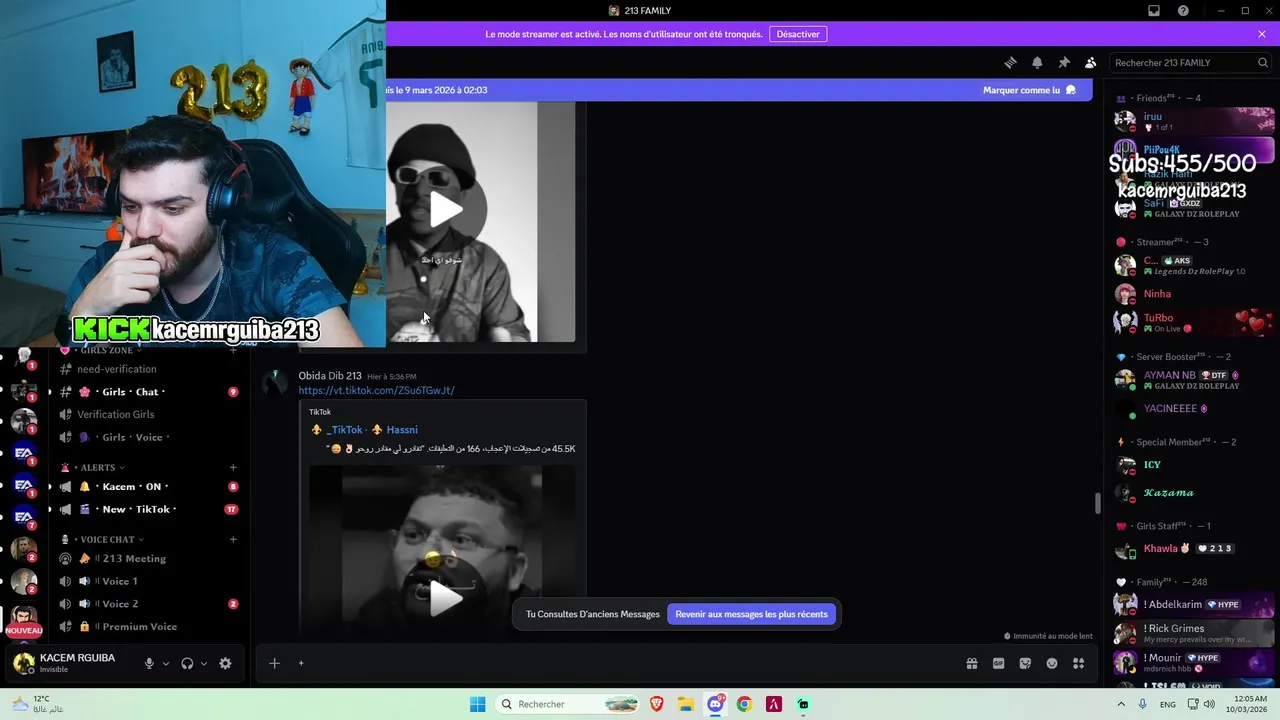Open the vt.tiktok.com link
The image size is (1280, 720).
click(x=376, y=390)
